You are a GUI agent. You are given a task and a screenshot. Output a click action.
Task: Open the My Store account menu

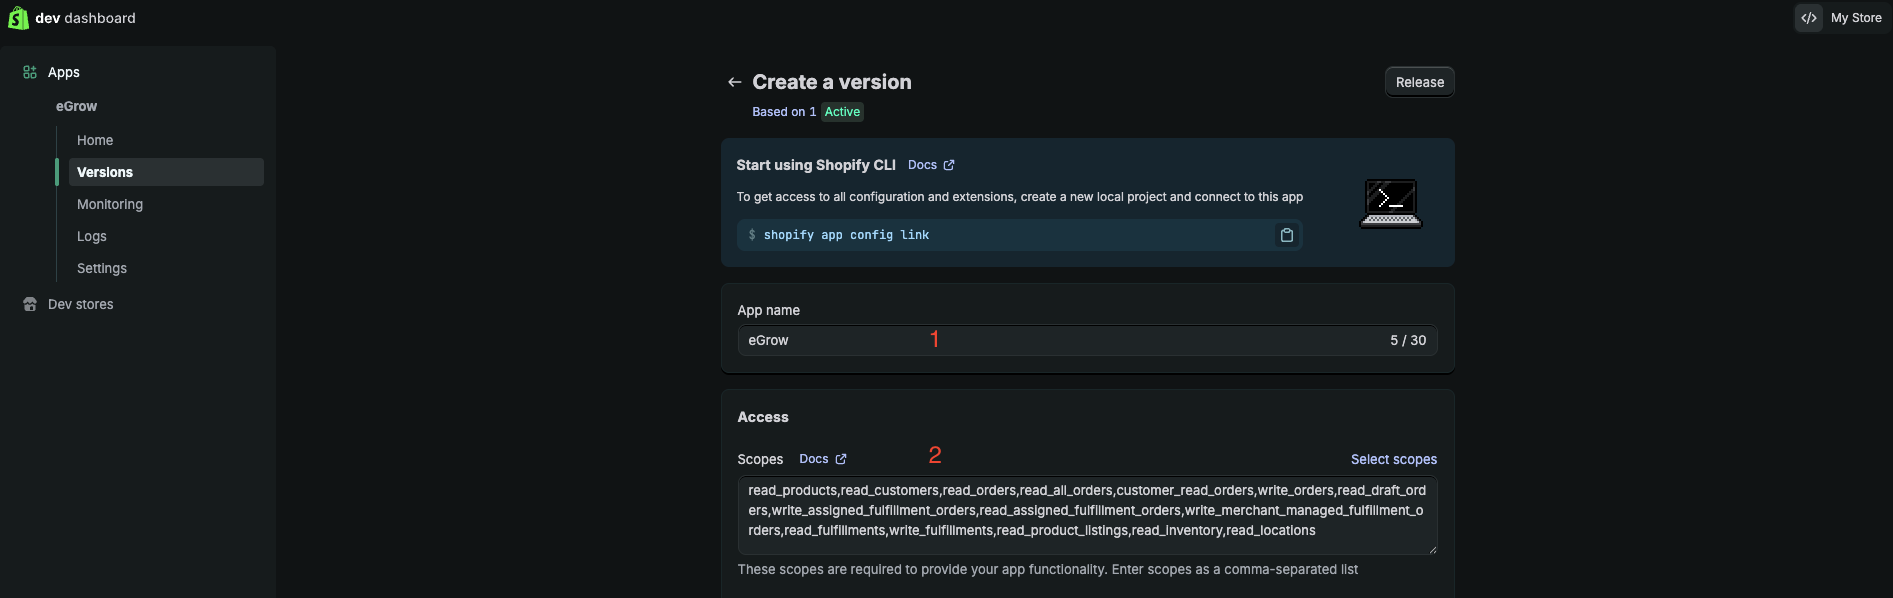click(1856, 18)
